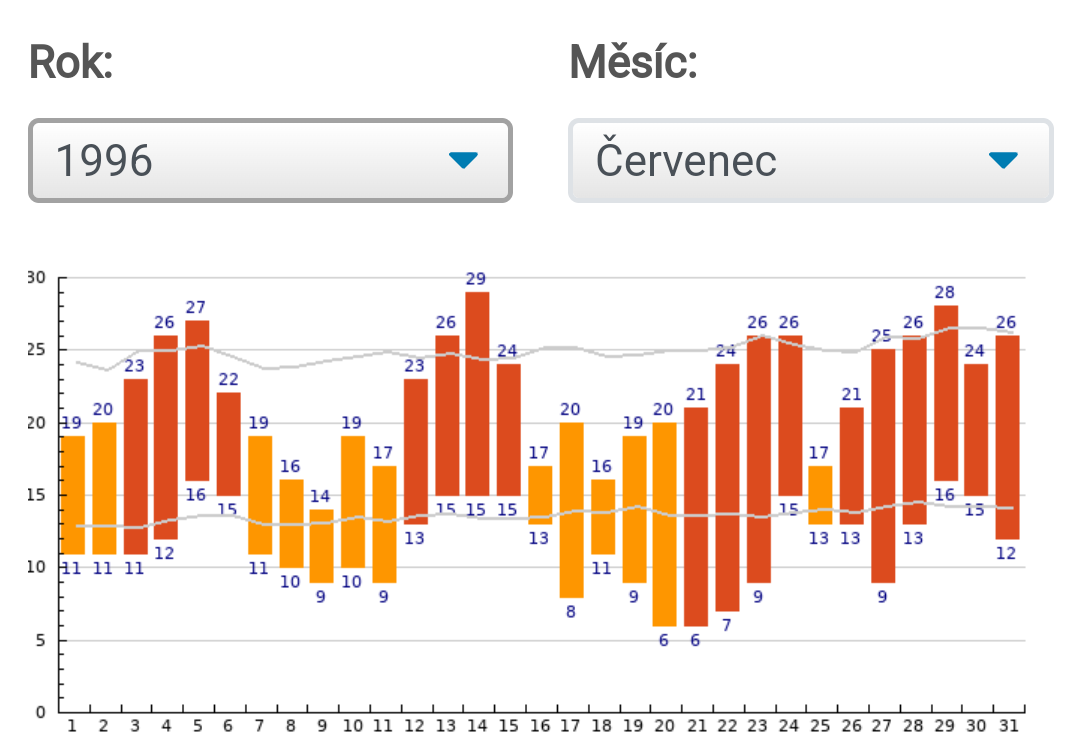Click the Rok: label
Viewport: 1079px width, 751px height.
71,63
